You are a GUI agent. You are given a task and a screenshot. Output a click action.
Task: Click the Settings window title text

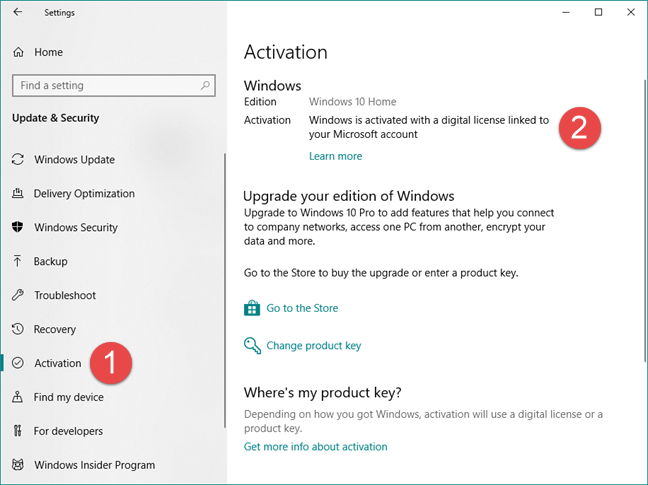(60, 13)
